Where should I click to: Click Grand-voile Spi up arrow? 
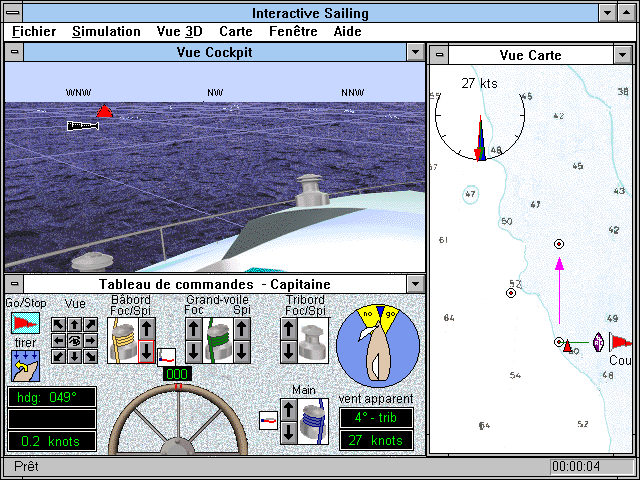[x=242, y=329]
